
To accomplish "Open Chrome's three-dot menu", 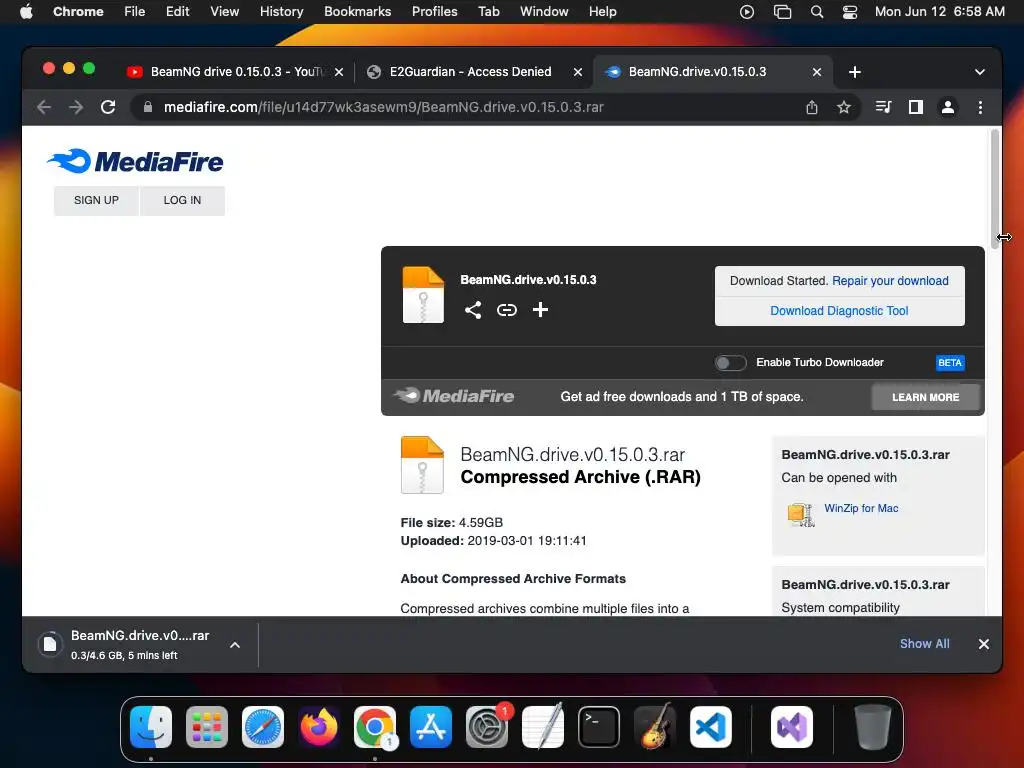I will click(980, 107).
